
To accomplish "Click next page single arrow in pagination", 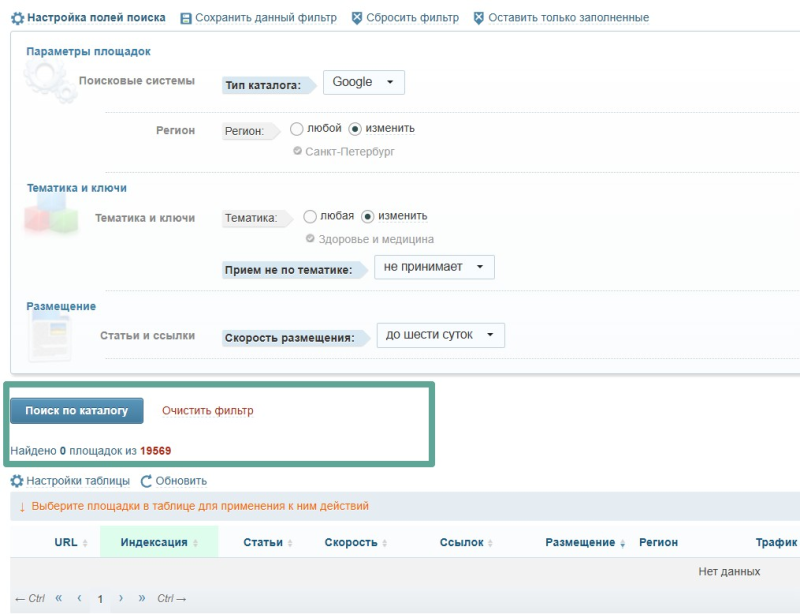I will point(121,598).
